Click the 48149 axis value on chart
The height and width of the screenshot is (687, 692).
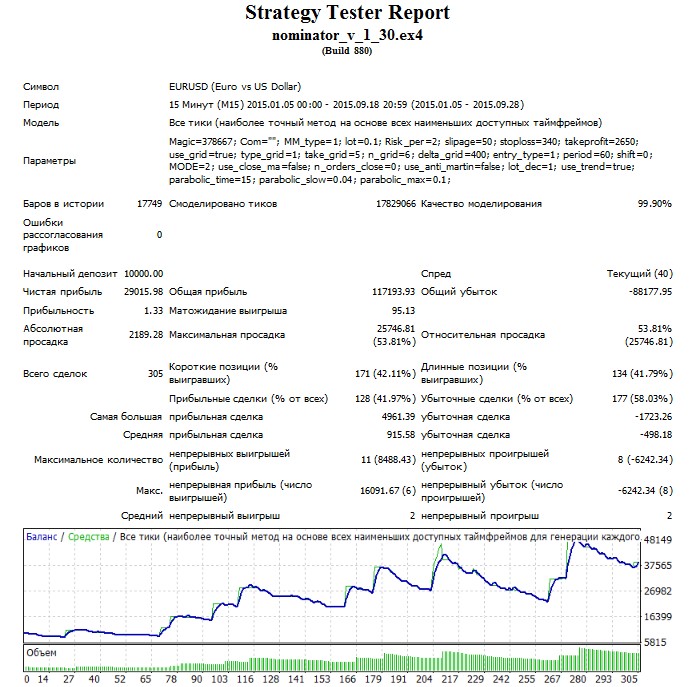click(x=658, y=540)
